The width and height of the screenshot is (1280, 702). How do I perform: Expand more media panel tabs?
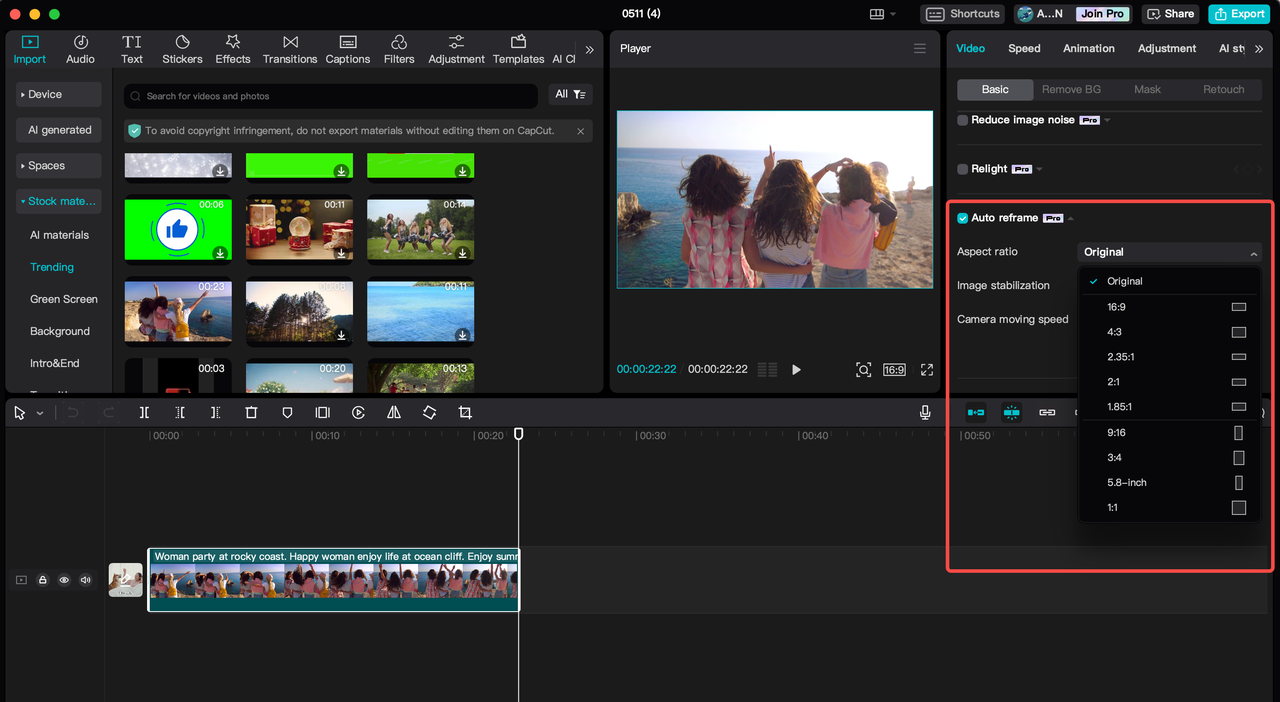point(589,49)
